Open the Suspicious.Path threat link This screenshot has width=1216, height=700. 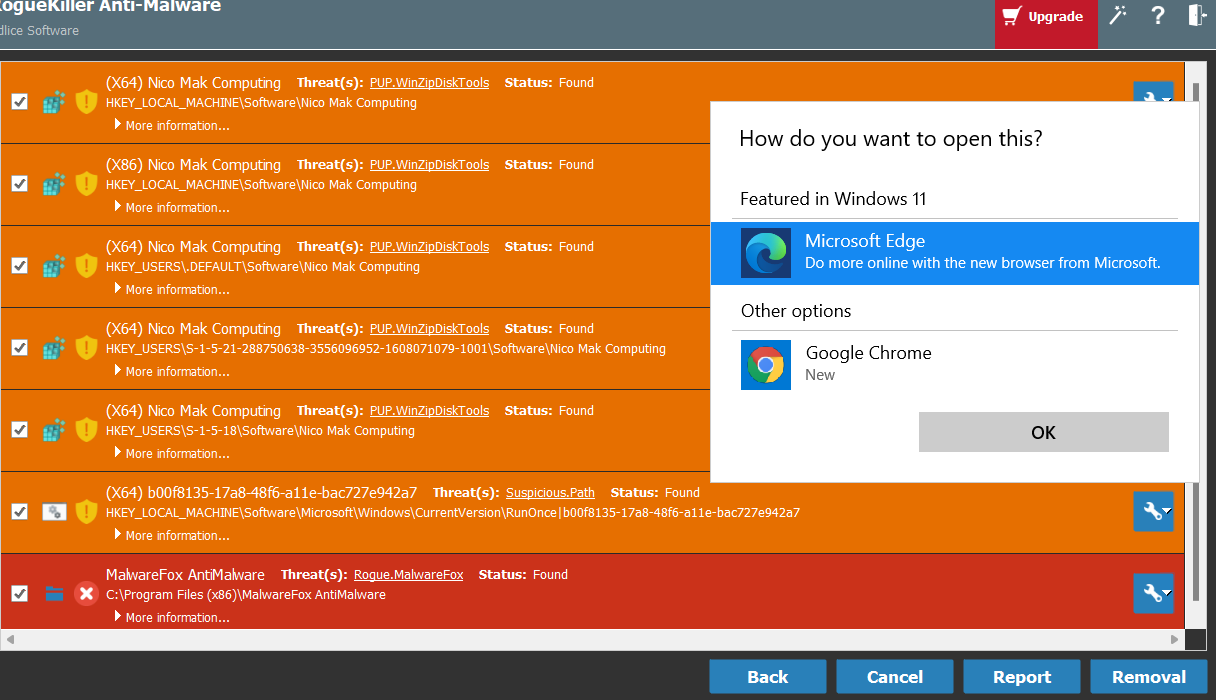point(550,493)
